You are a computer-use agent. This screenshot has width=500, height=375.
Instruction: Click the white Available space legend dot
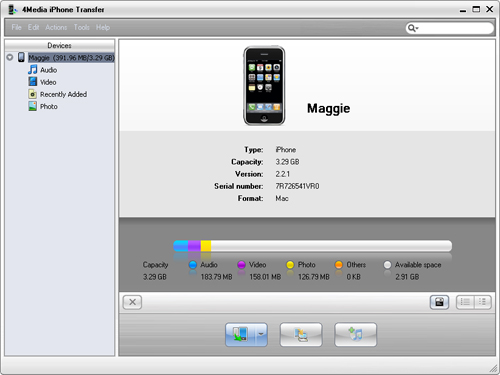[x=387, y=265]
